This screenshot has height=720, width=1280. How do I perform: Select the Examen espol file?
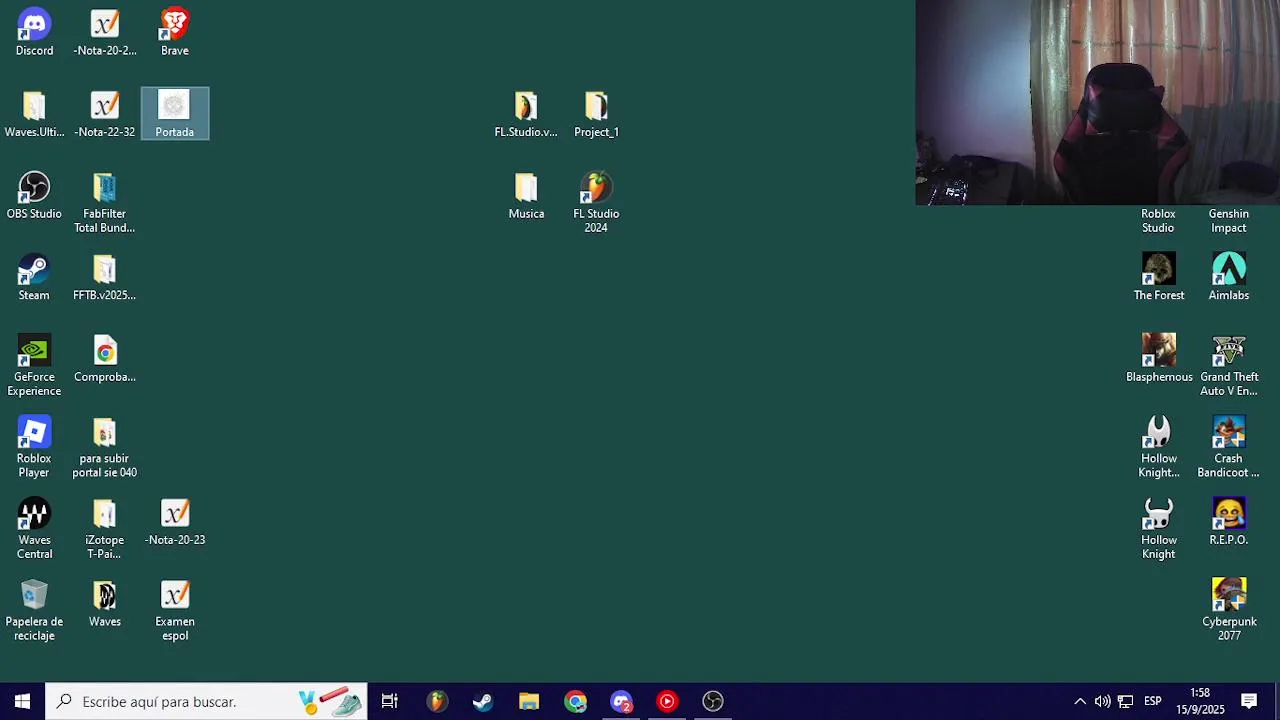175,610
